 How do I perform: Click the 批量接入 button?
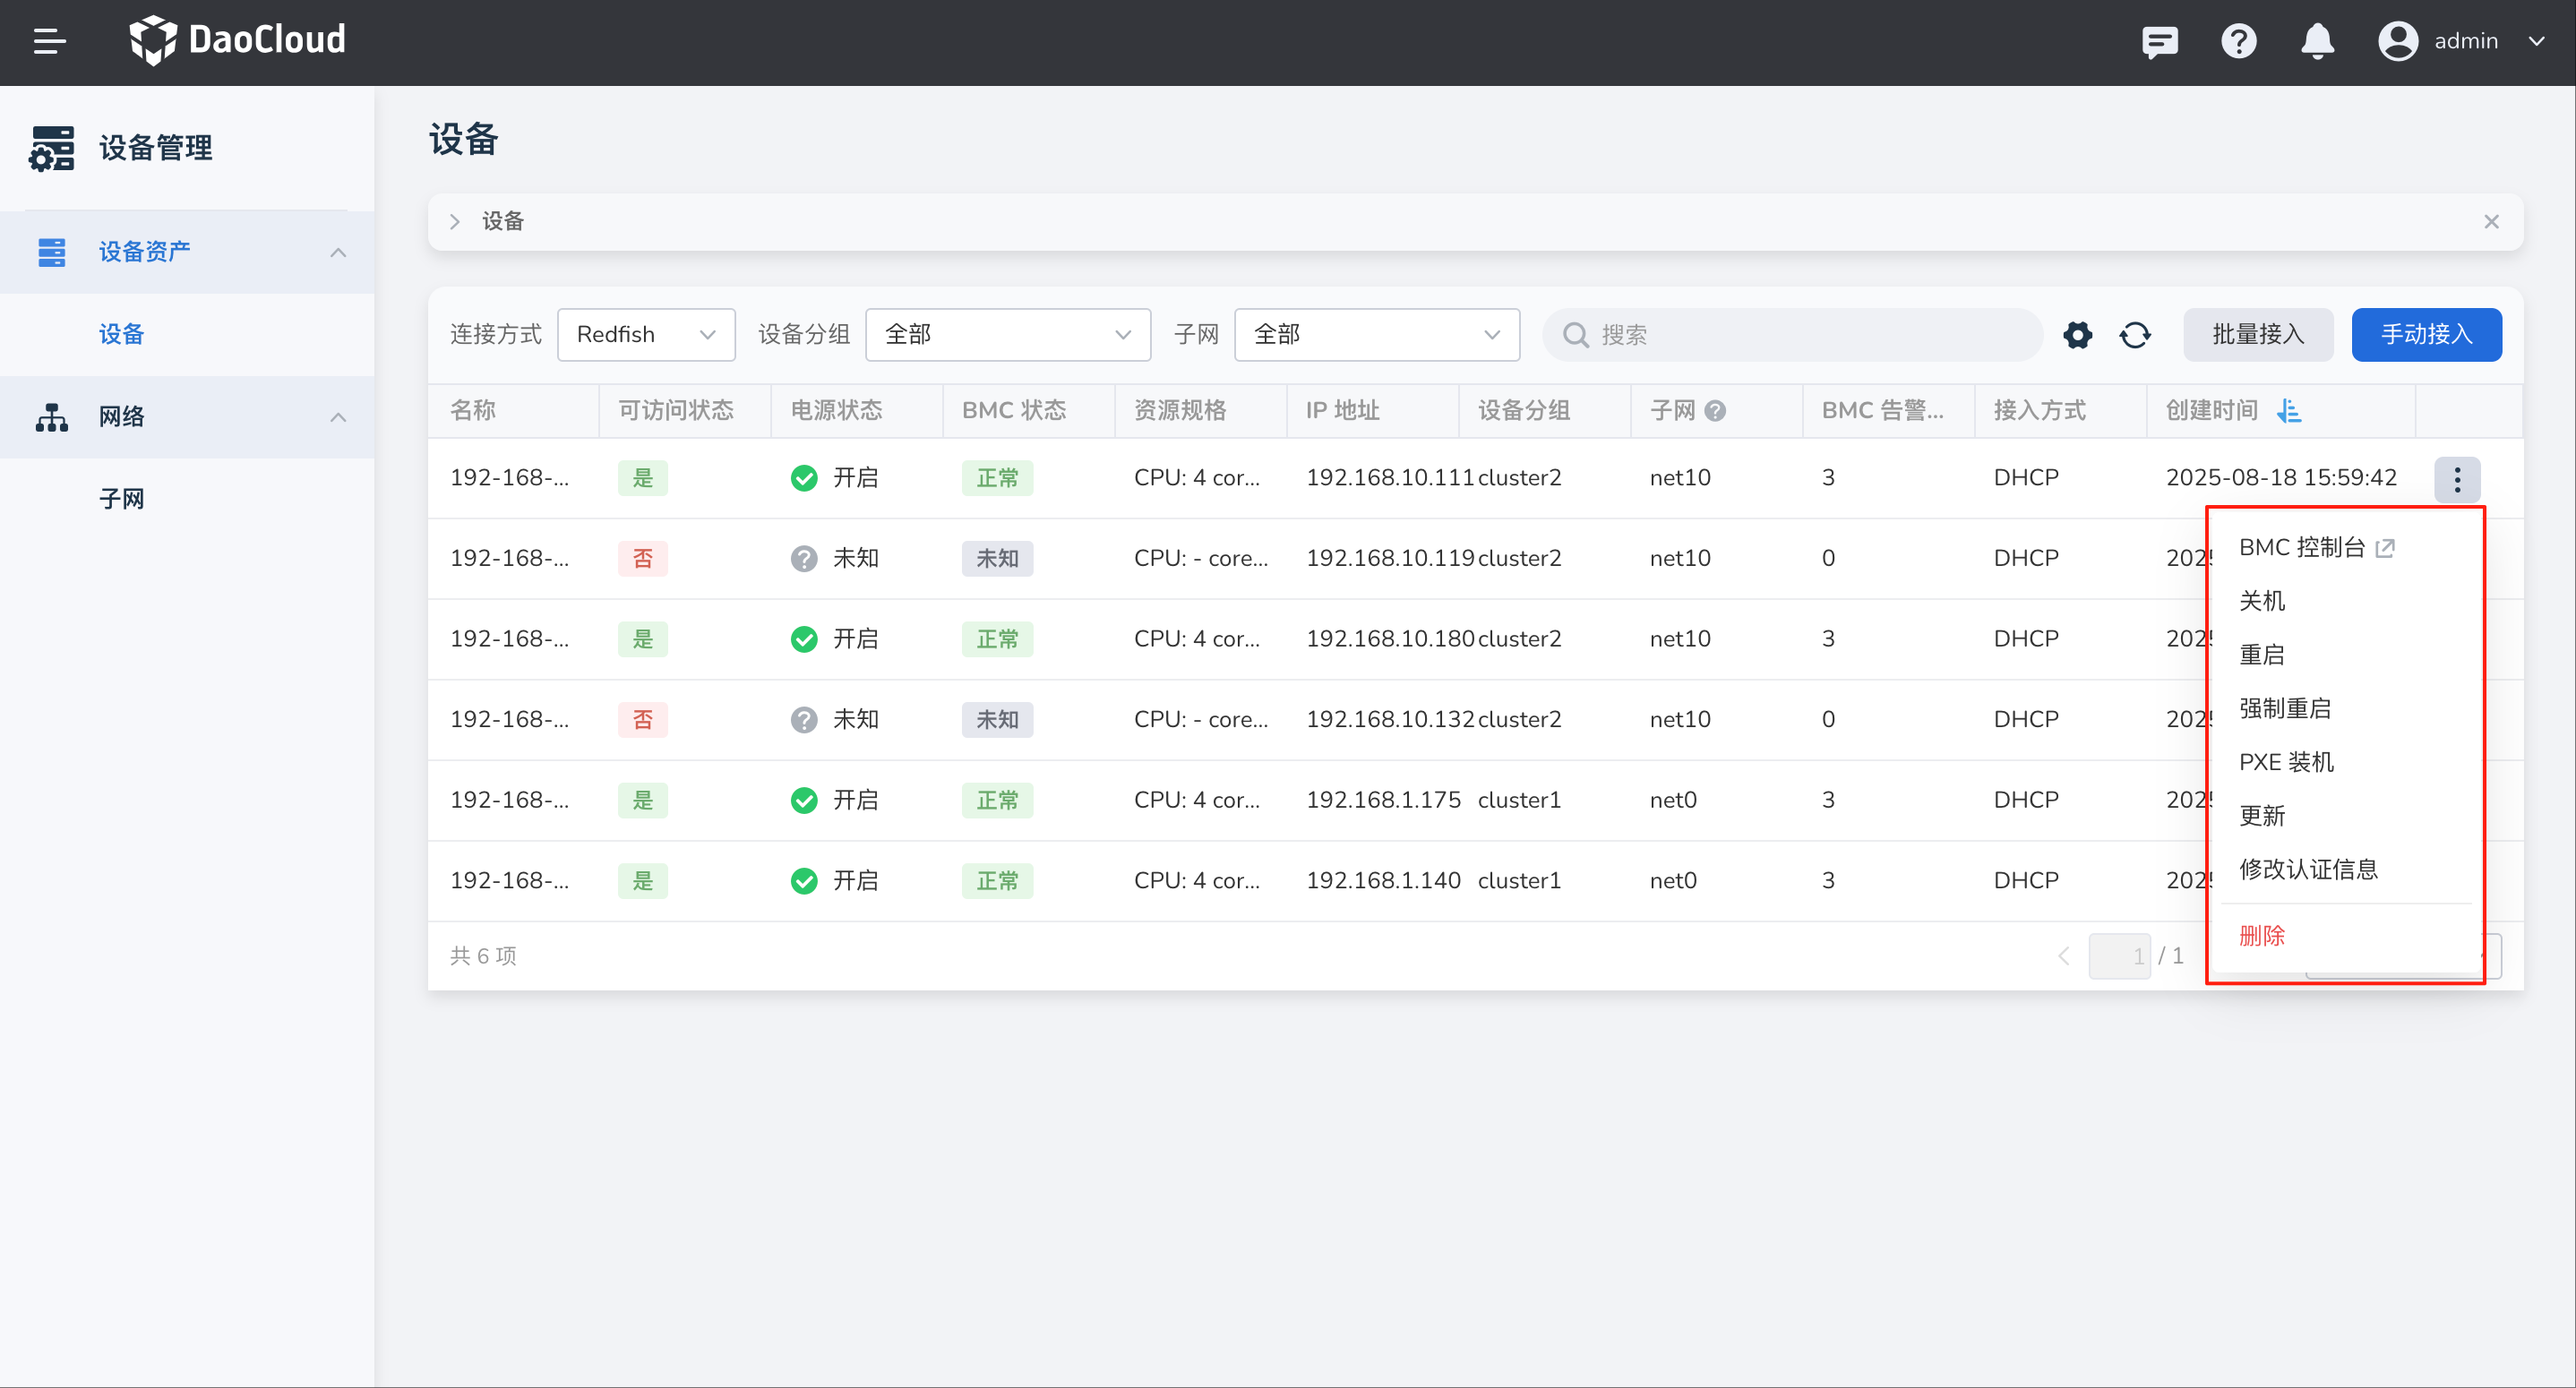pos(2257,335)
